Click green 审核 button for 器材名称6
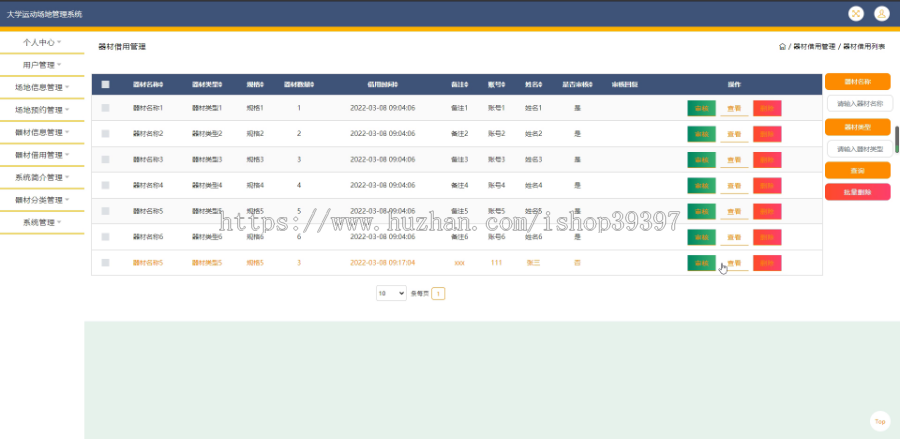Screen dimensions: 900x439 tap(701, 237)
